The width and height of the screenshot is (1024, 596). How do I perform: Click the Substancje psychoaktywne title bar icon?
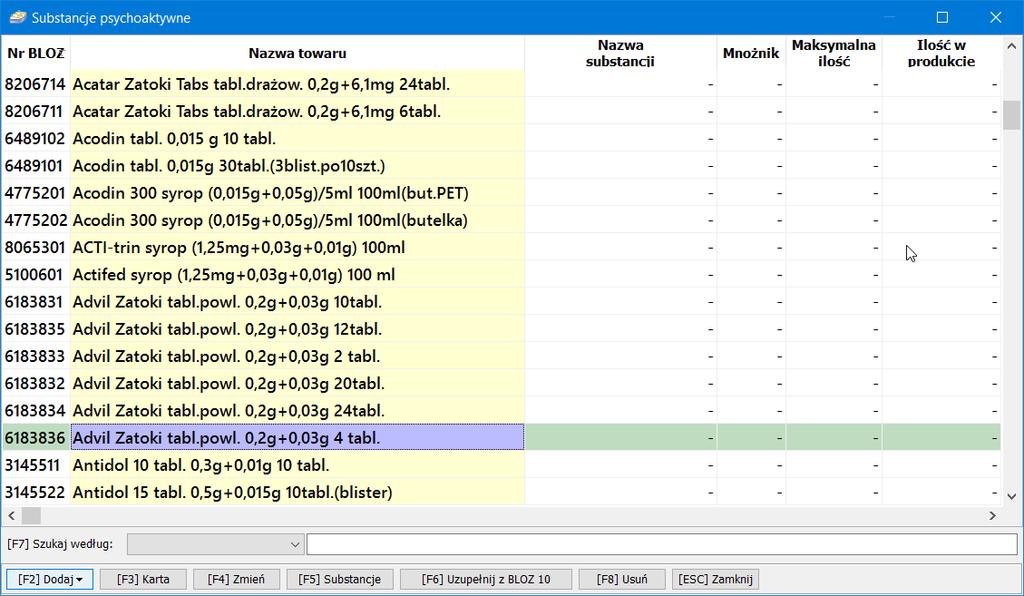[17, 18]
